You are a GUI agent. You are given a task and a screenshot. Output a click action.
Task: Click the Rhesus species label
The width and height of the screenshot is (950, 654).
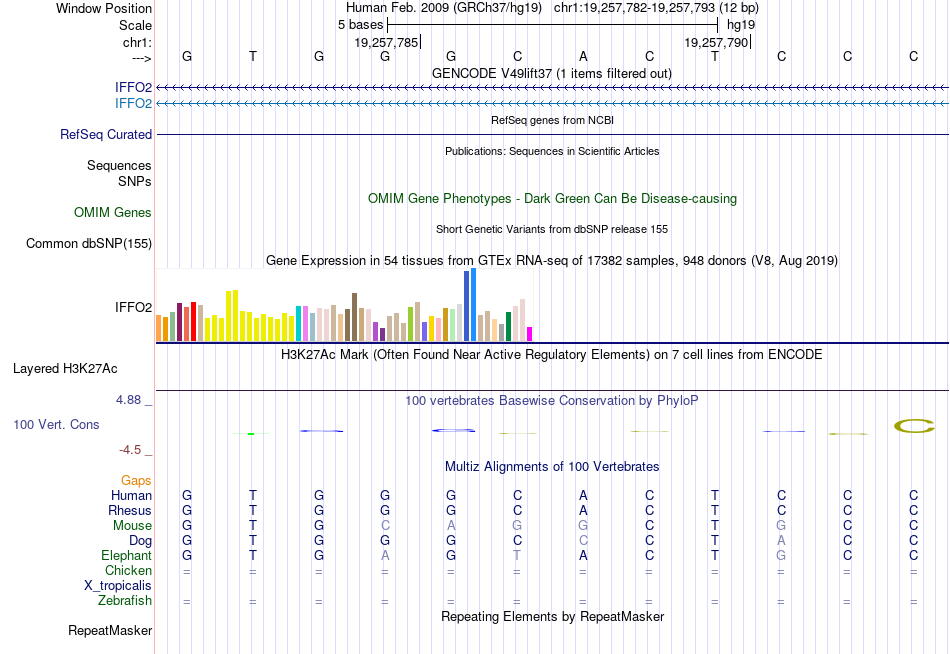tap(130, 510)
